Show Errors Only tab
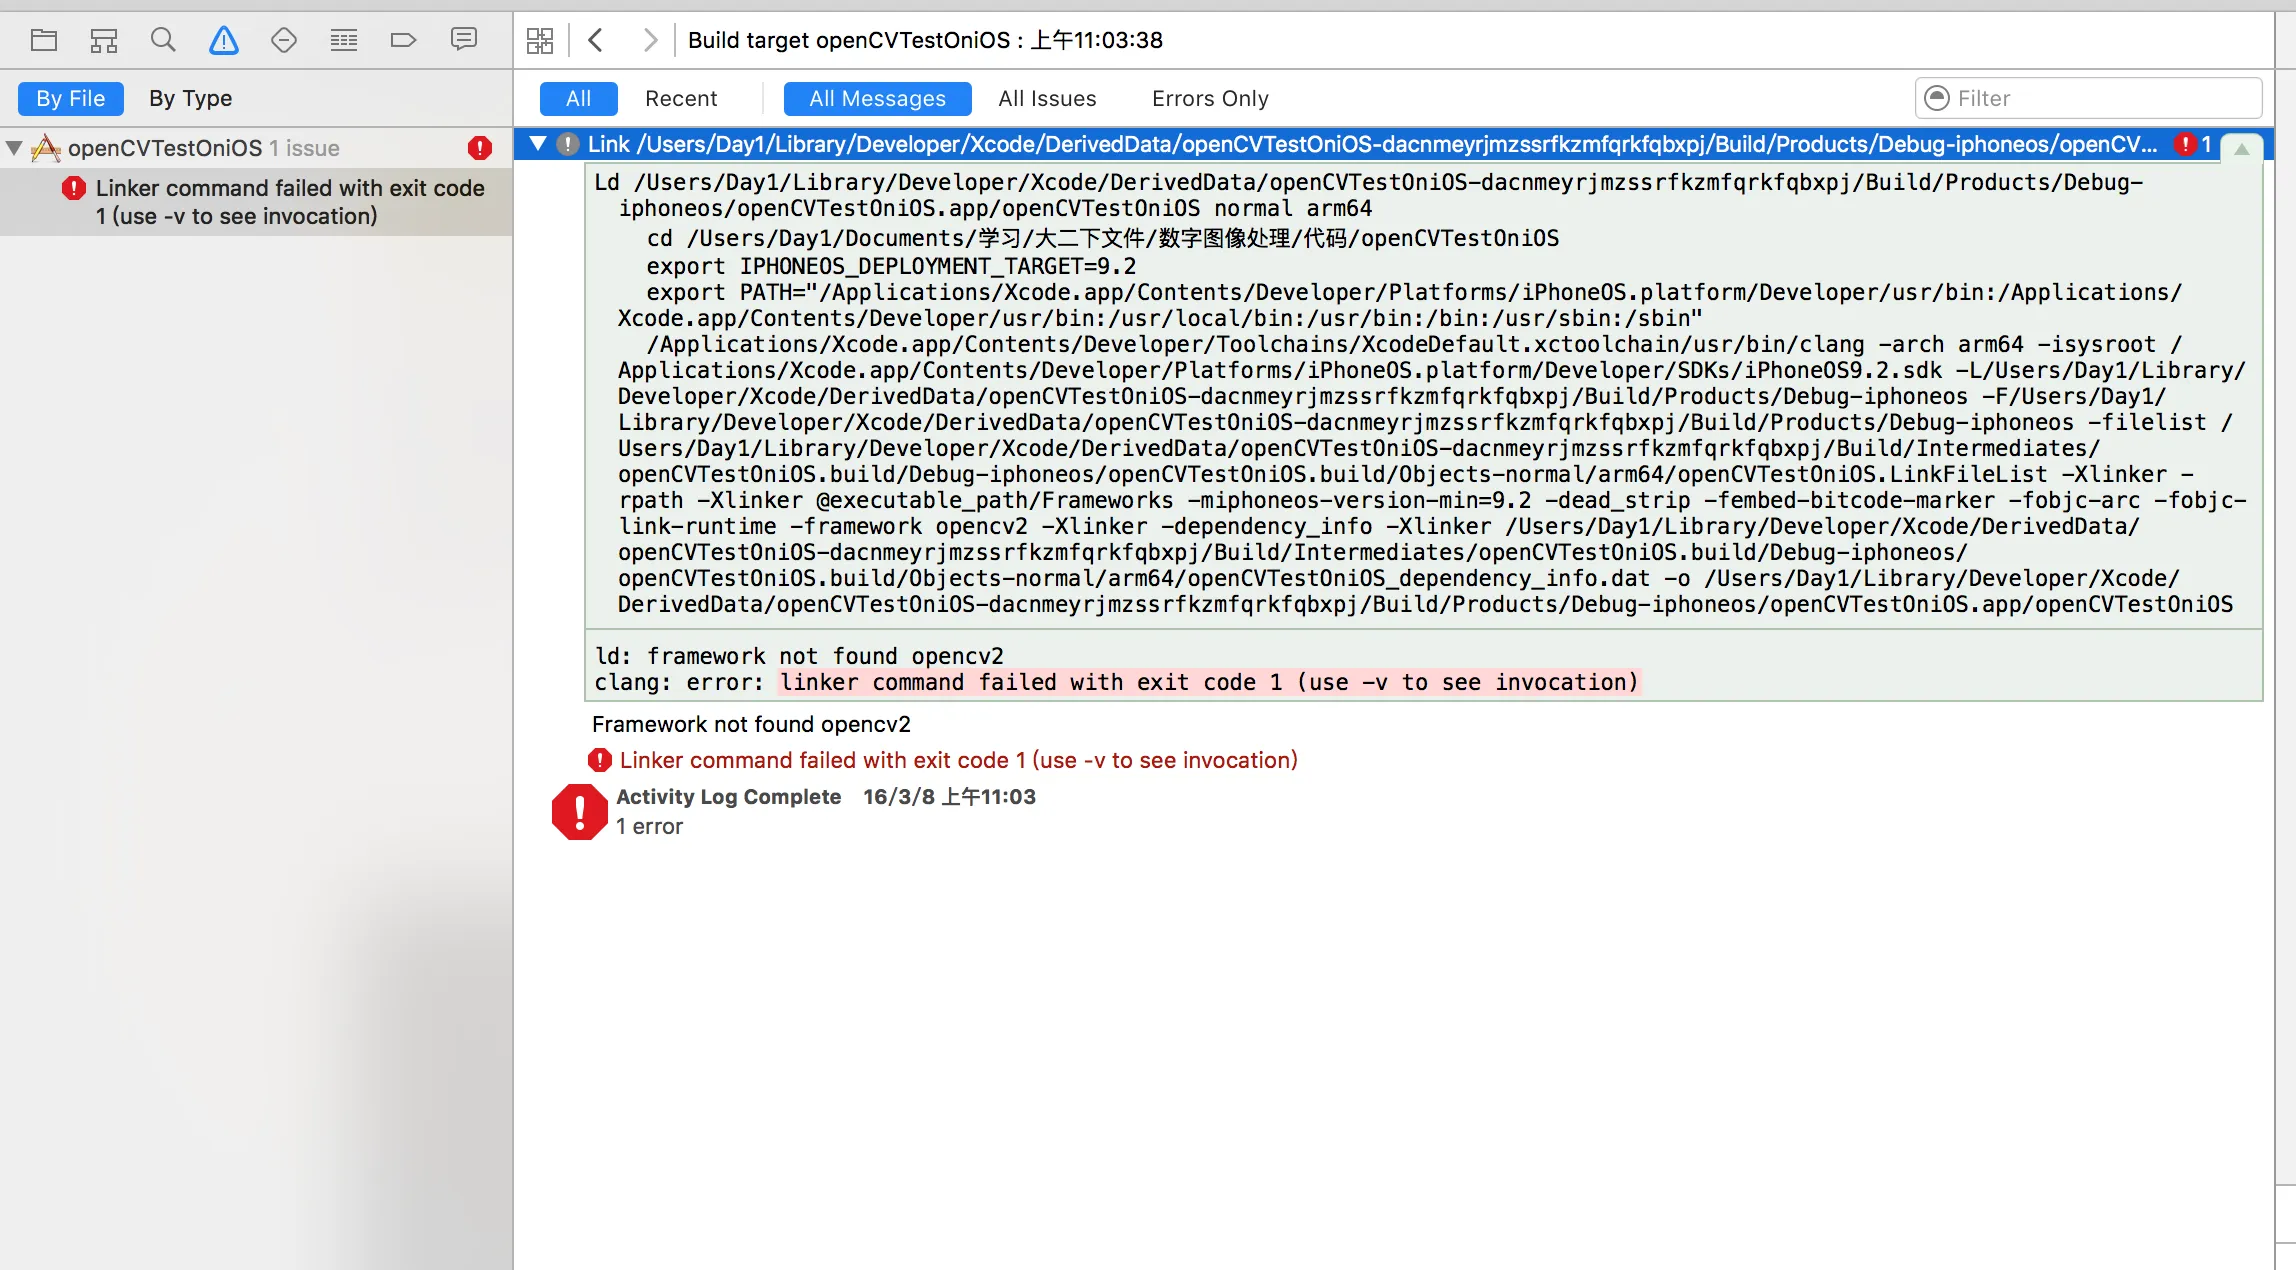Screen dimensions: 2296x1270 coord(1210,98)
